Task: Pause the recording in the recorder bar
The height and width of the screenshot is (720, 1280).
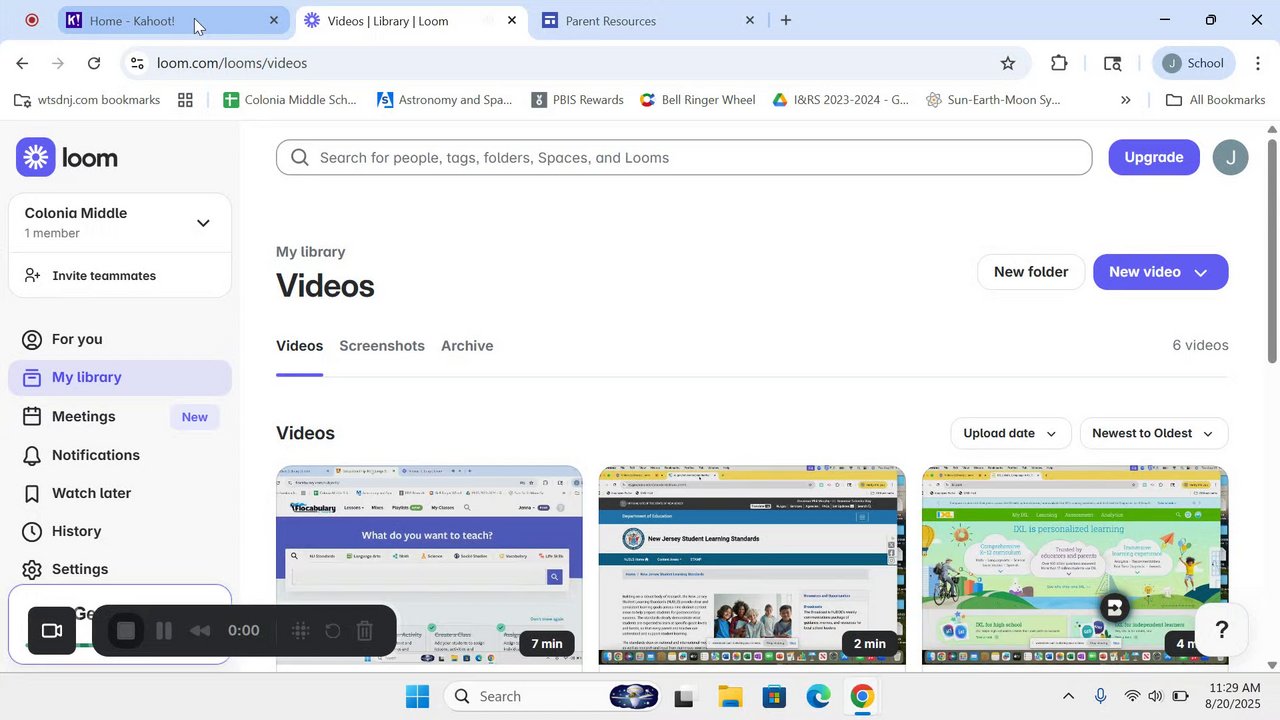Action: [x=164, y=631]
